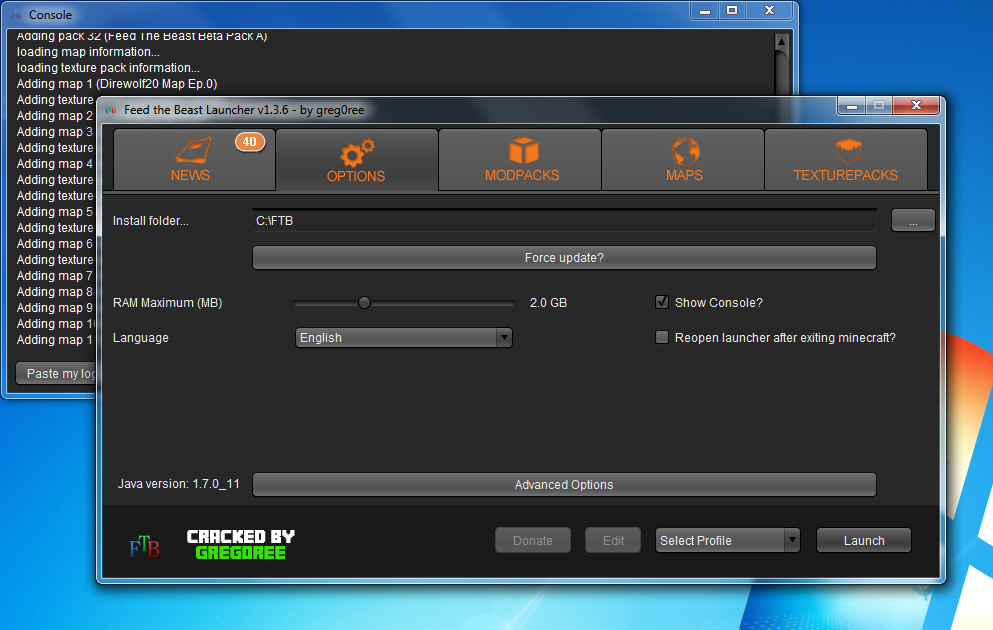Click the 40 unread news badge

(x=249, y=142)
